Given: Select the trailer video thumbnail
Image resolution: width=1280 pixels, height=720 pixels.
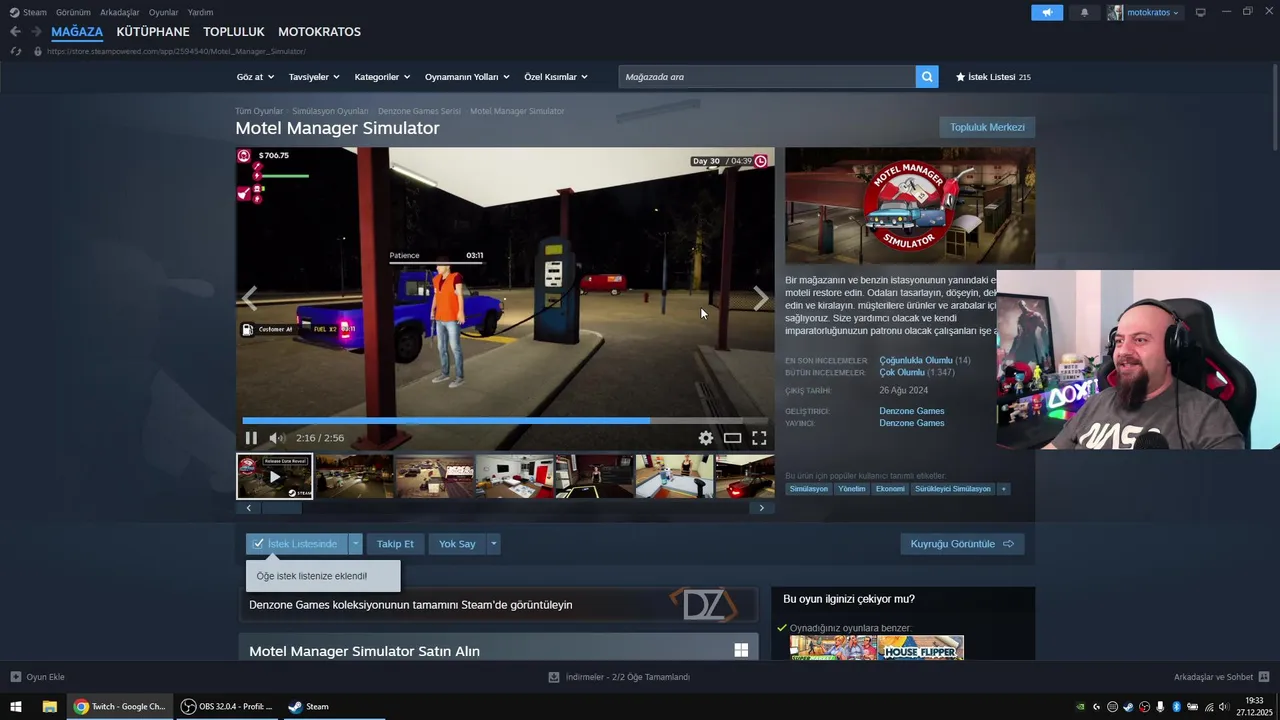Looking at the screenshot, I should click(274, 476).
